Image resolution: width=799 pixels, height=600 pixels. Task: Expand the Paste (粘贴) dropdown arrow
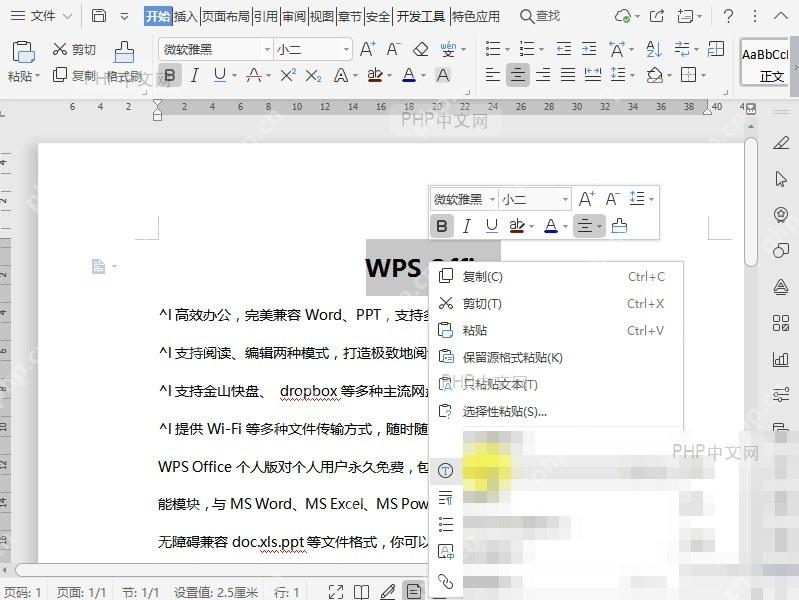click(x=37, y=76)
